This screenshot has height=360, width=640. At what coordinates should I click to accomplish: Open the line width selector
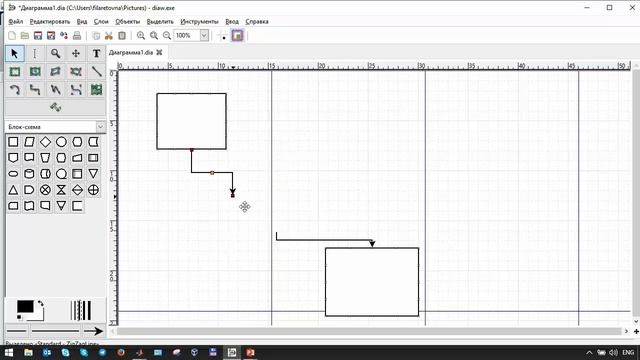(x=81, y=310)
